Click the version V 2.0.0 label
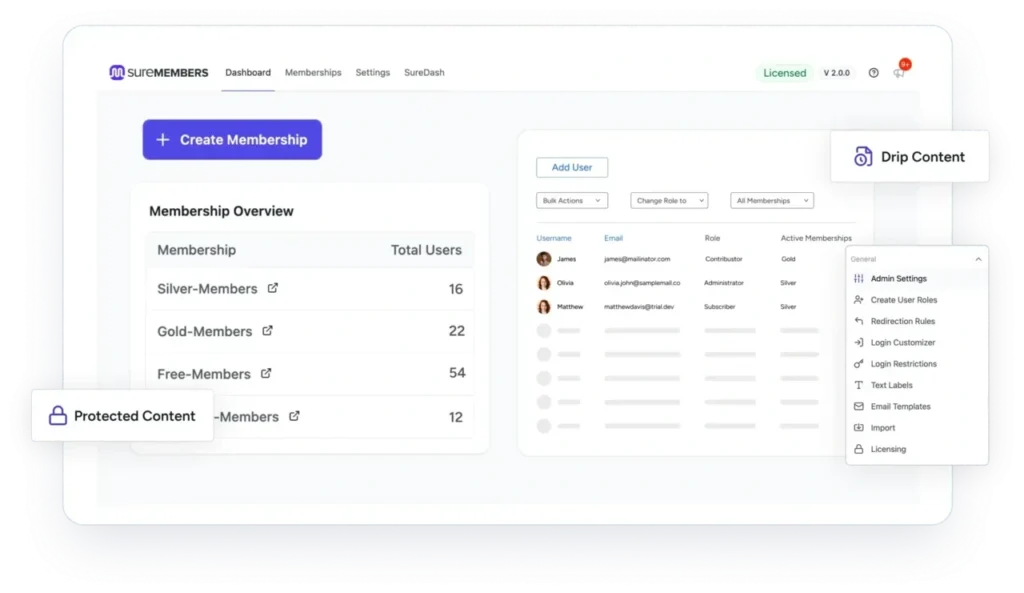This screenshot has height=593, width=1024. coord(837,73)
